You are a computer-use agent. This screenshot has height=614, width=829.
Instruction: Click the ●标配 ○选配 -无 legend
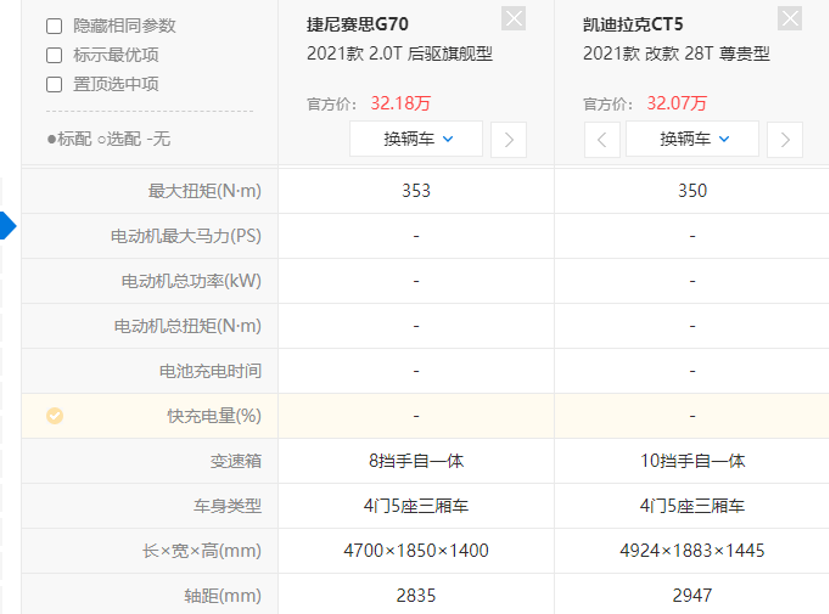coord(108,139)
